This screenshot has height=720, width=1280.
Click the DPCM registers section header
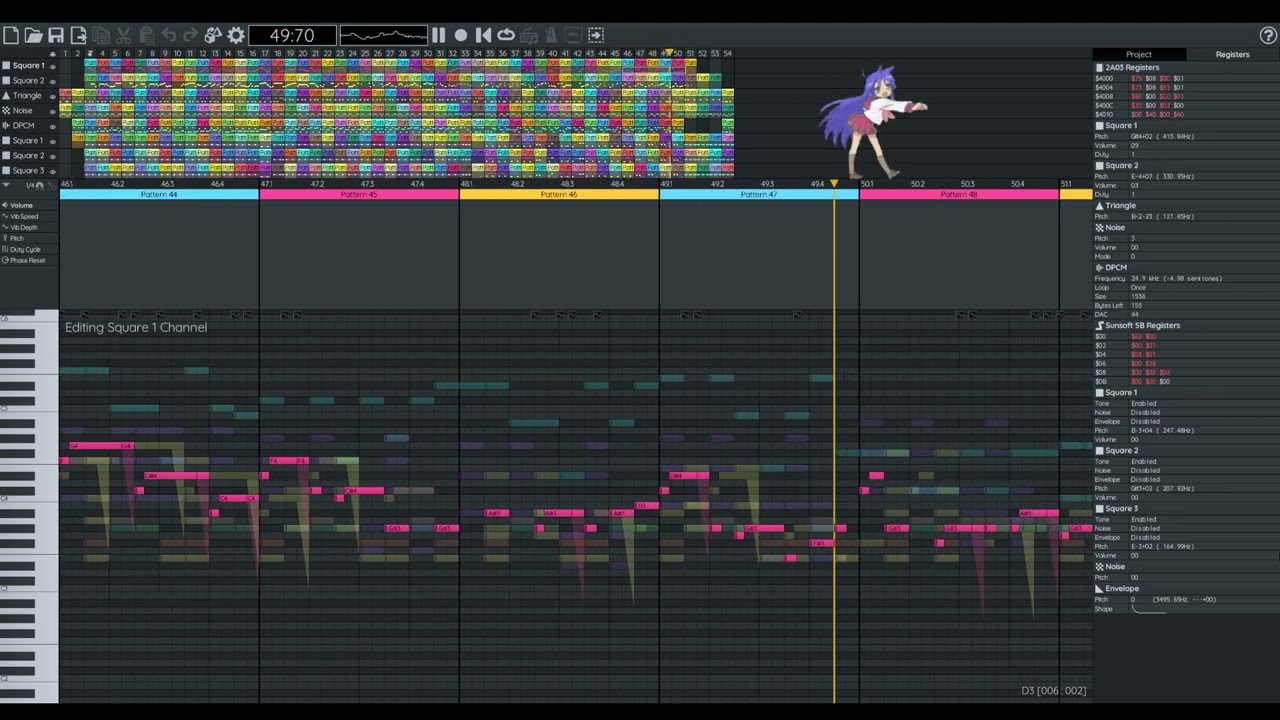1186,268
